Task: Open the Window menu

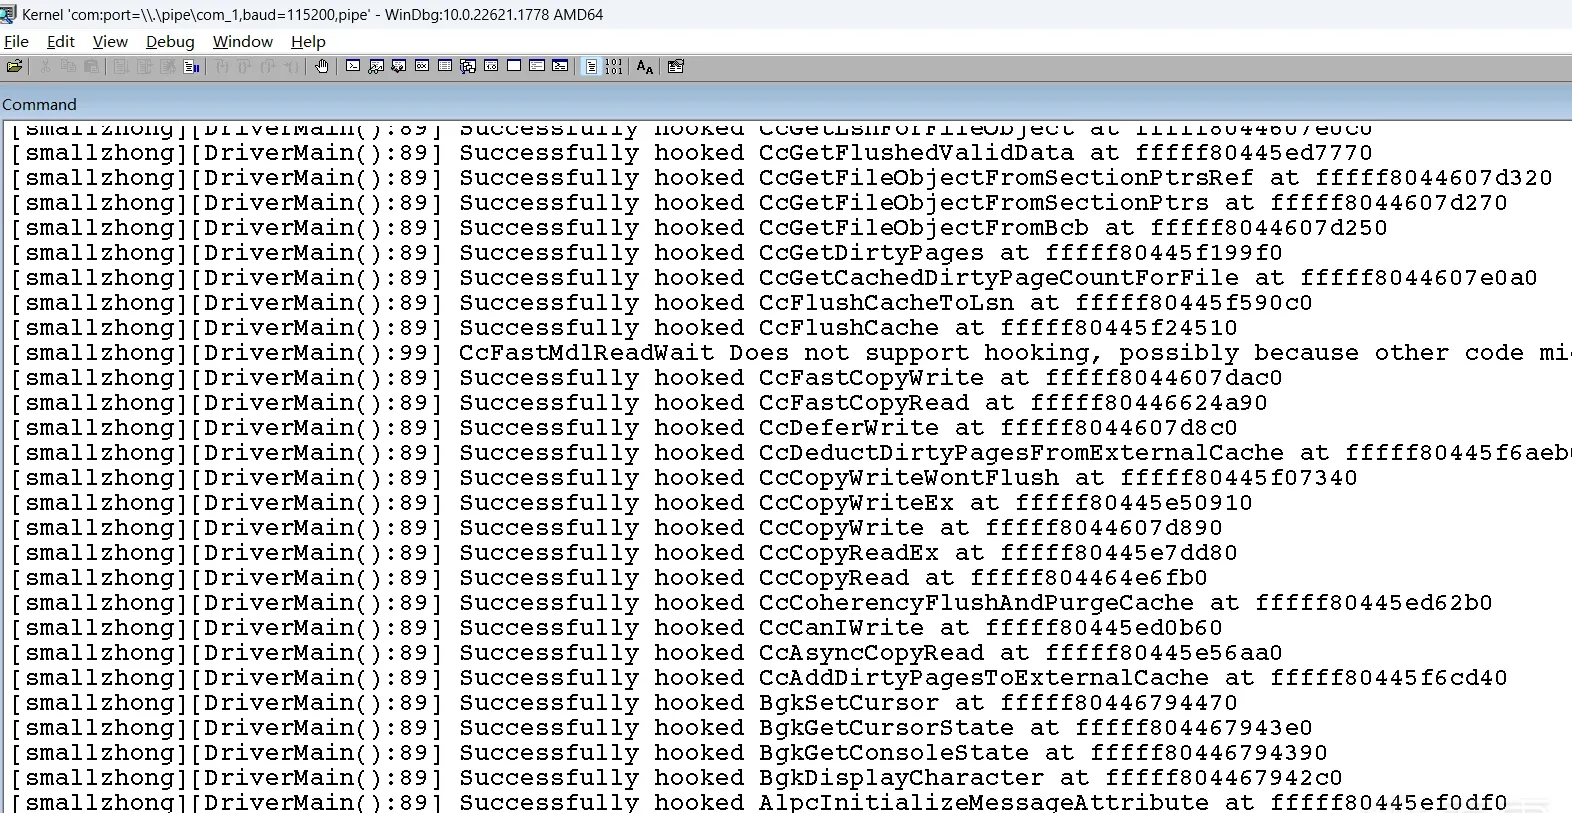Action: click(x=243, y=42)
